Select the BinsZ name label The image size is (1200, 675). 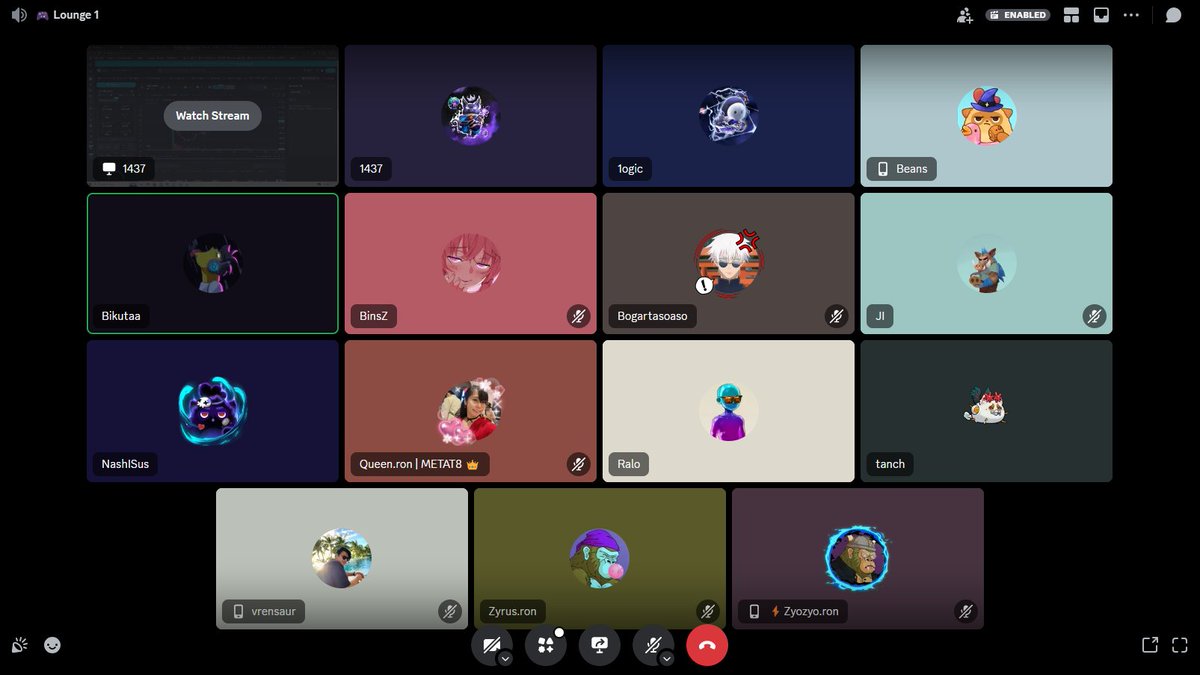[x=373, y=316]
